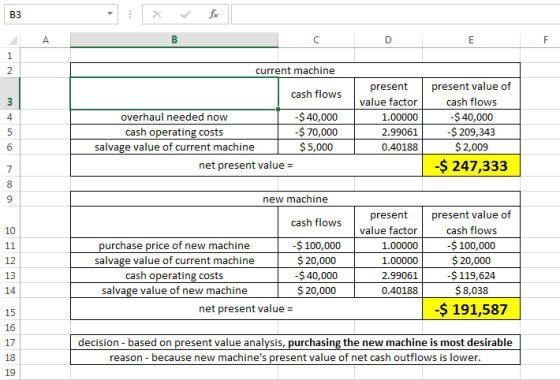Screen dimensions: 560x380
Task: Click the -$209,343 present value cell
Action: pyautogui.click(x=471, y=132)
